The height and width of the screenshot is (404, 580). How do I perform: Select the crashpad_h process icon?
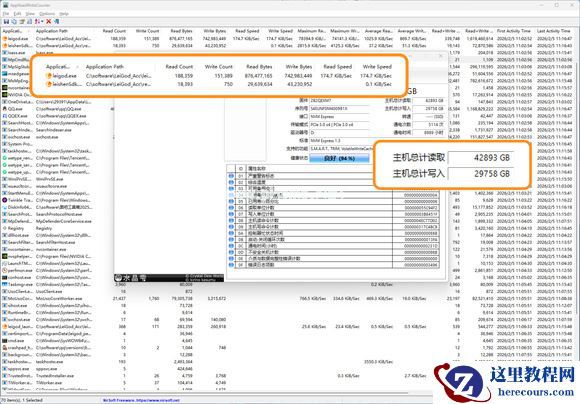coord(5,347)
